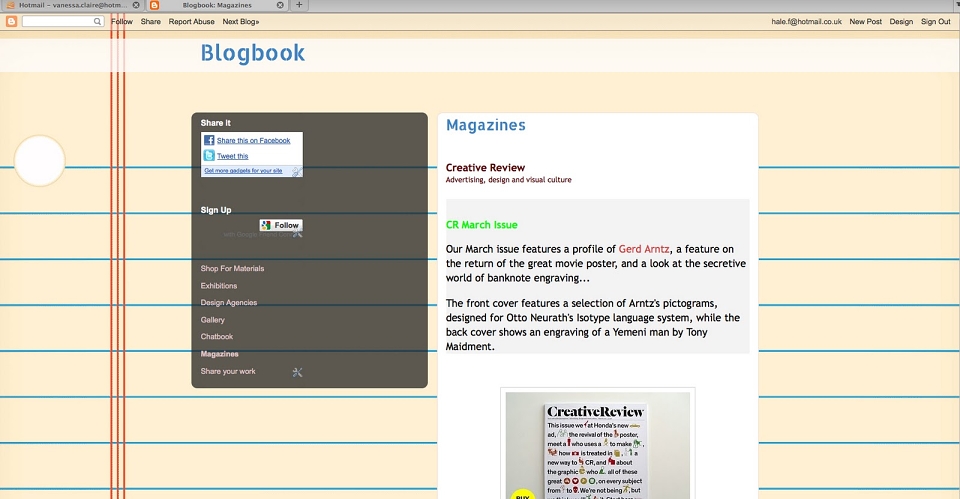Screen dimensions: 960x499
Task: Click the Sign Up widget heading
Action: (216, 210)
